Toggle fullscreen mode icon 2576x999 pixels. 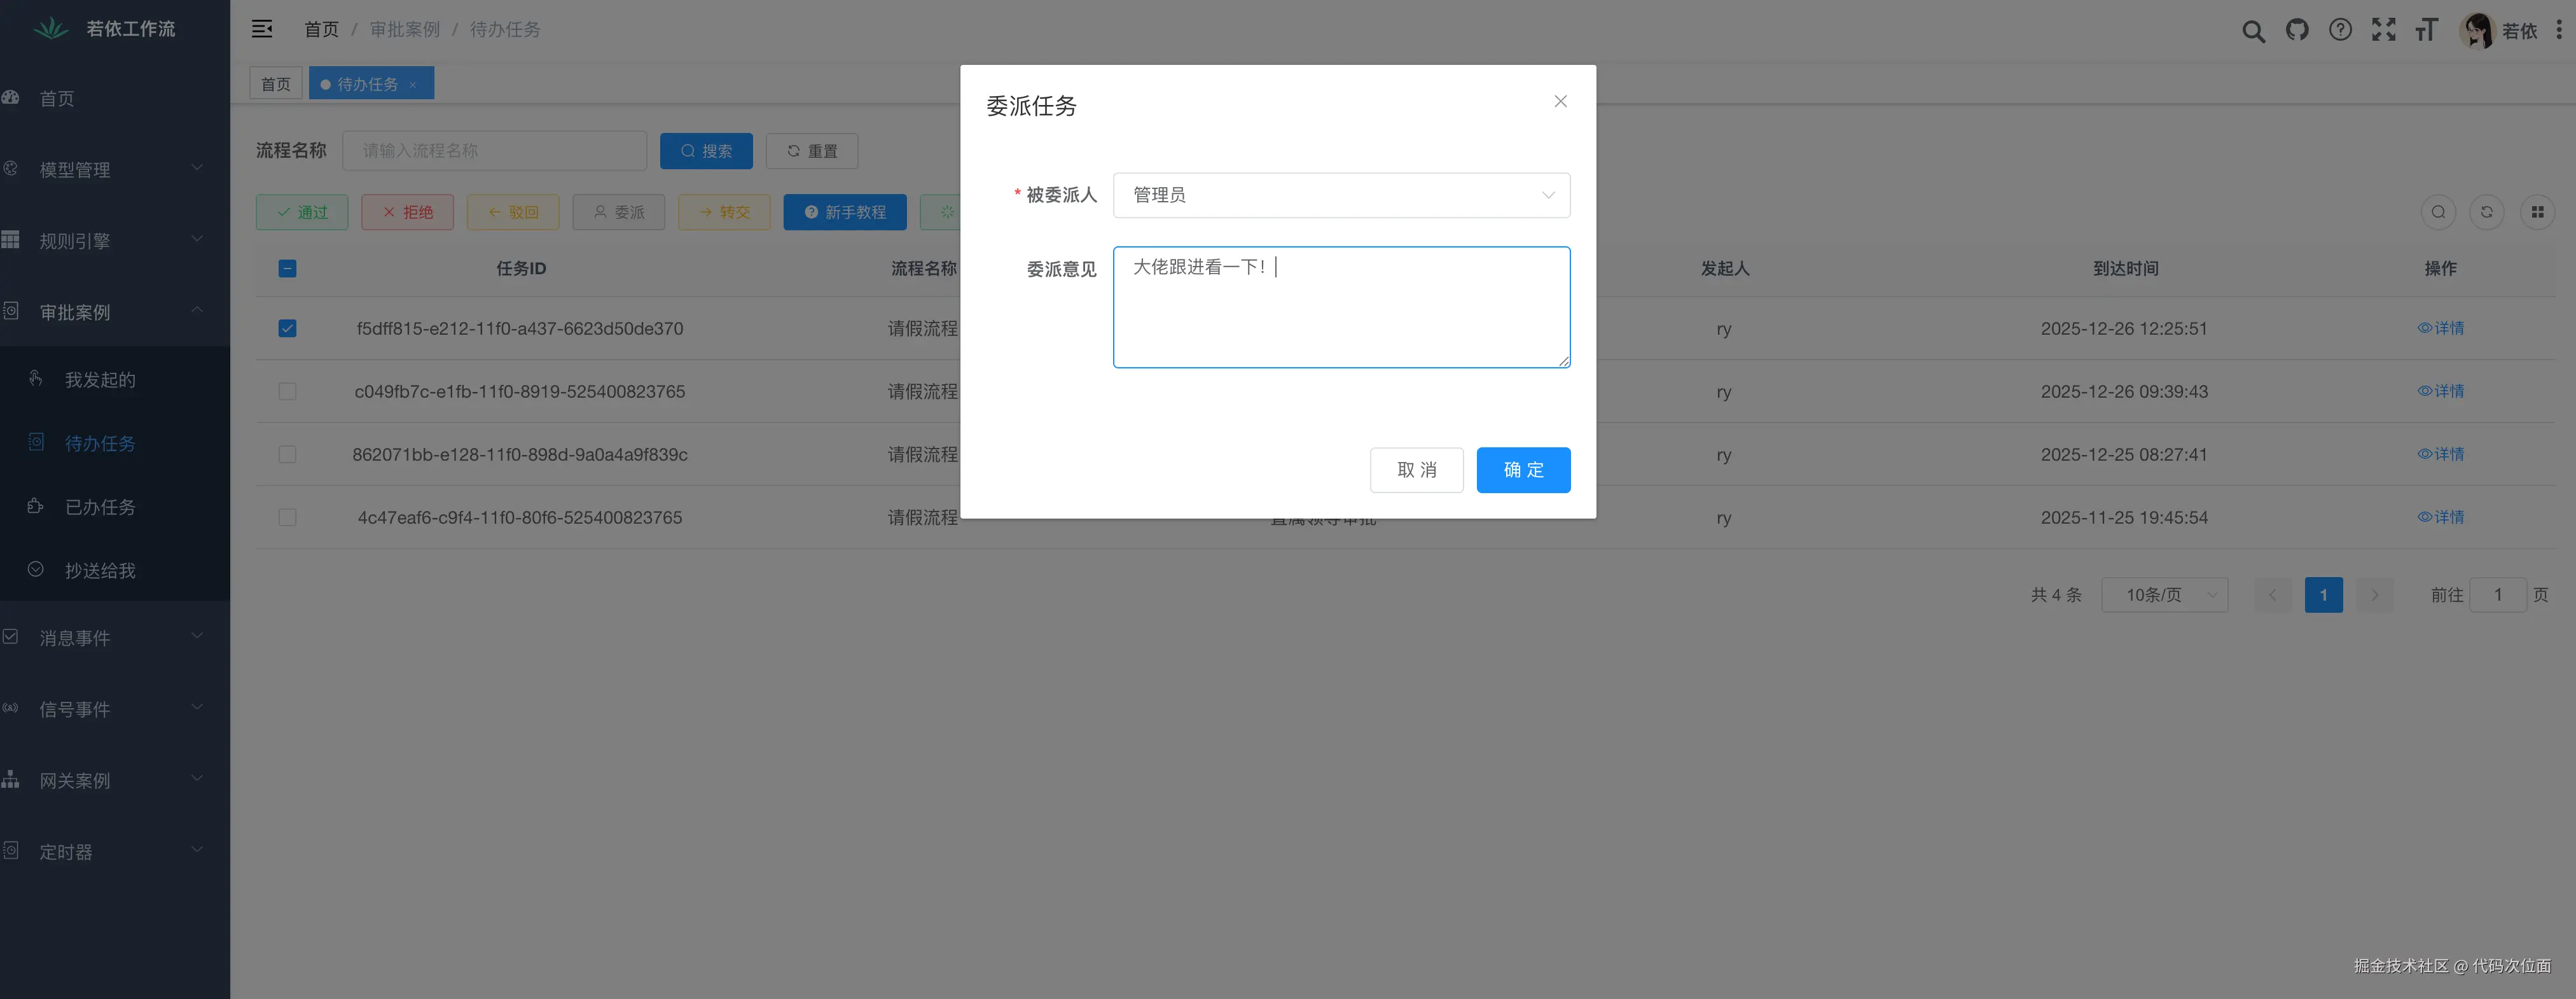(2383, 30)
